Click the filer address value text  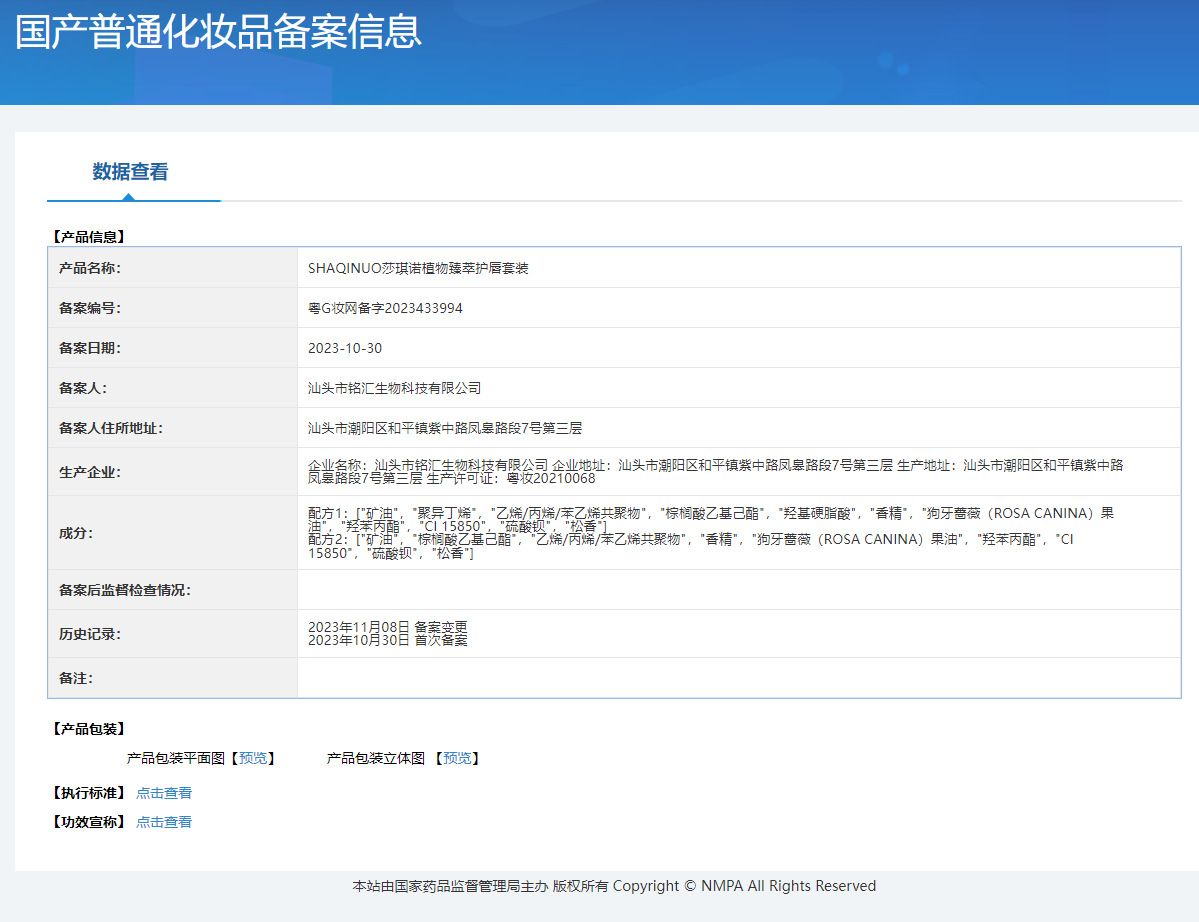coord(445,428)
